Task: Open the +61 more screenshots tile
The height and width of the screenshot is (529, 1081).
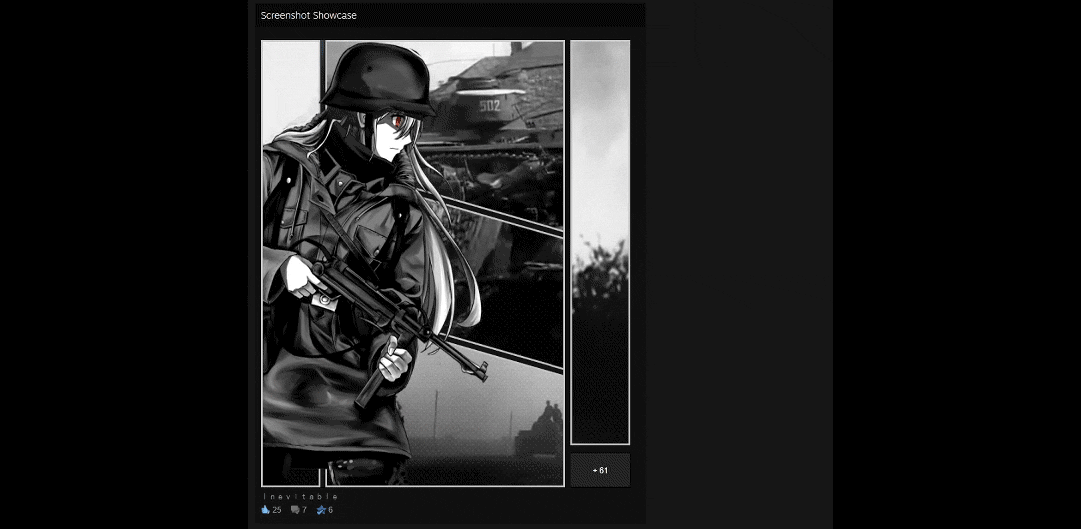Action: (x=600, y=470)
